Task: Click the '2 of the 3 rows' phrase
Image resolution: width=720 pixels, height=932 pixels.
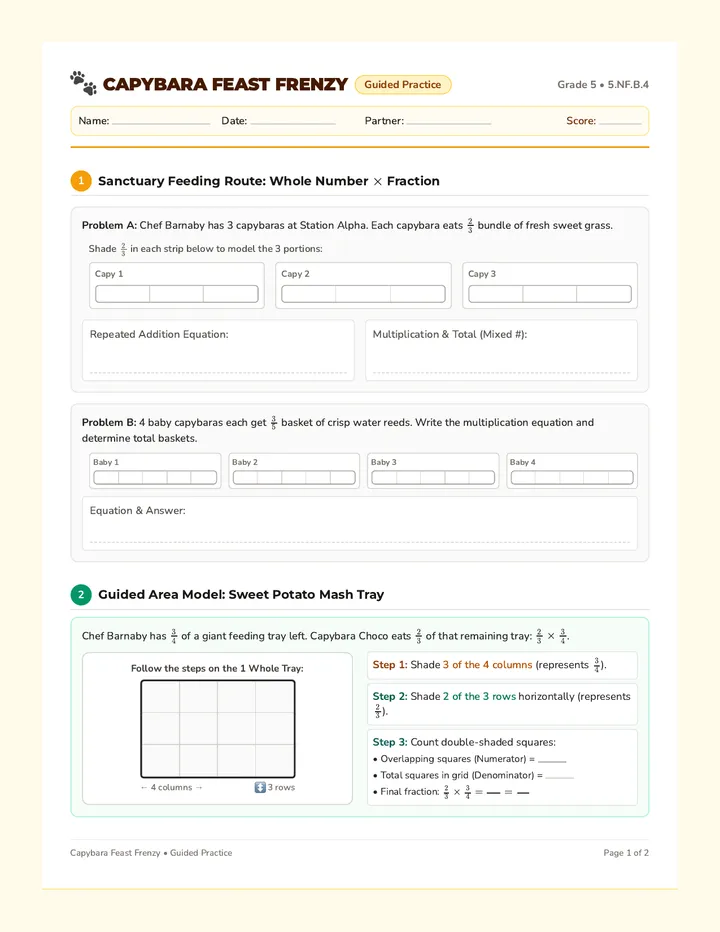Action: (479, 696)
